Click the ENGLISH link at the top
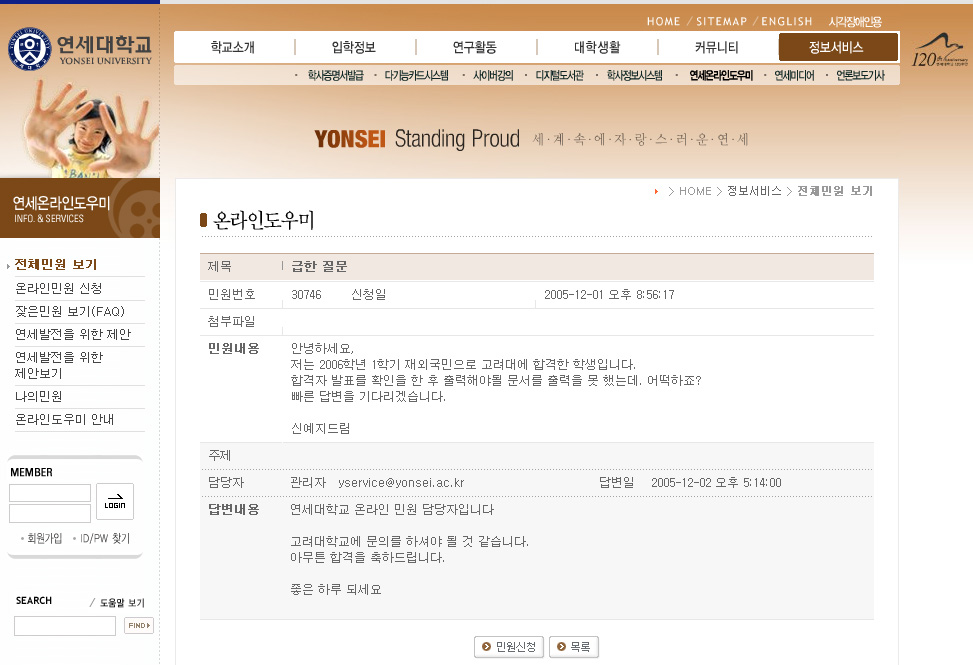973x665 pixels. (787, 21)
